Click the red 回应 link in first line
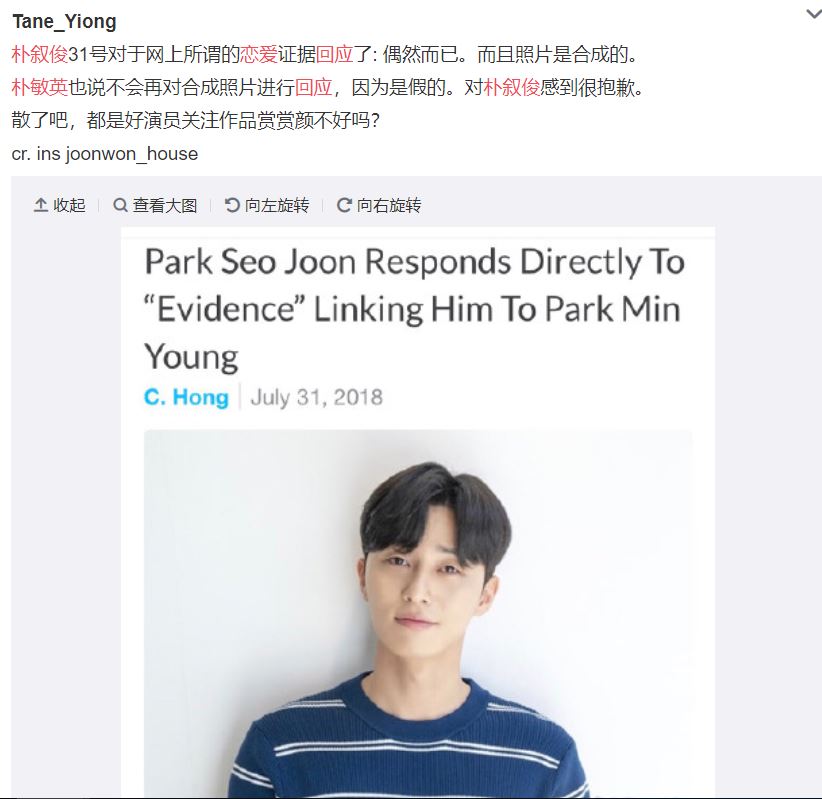822x799 pixels. 334,55
